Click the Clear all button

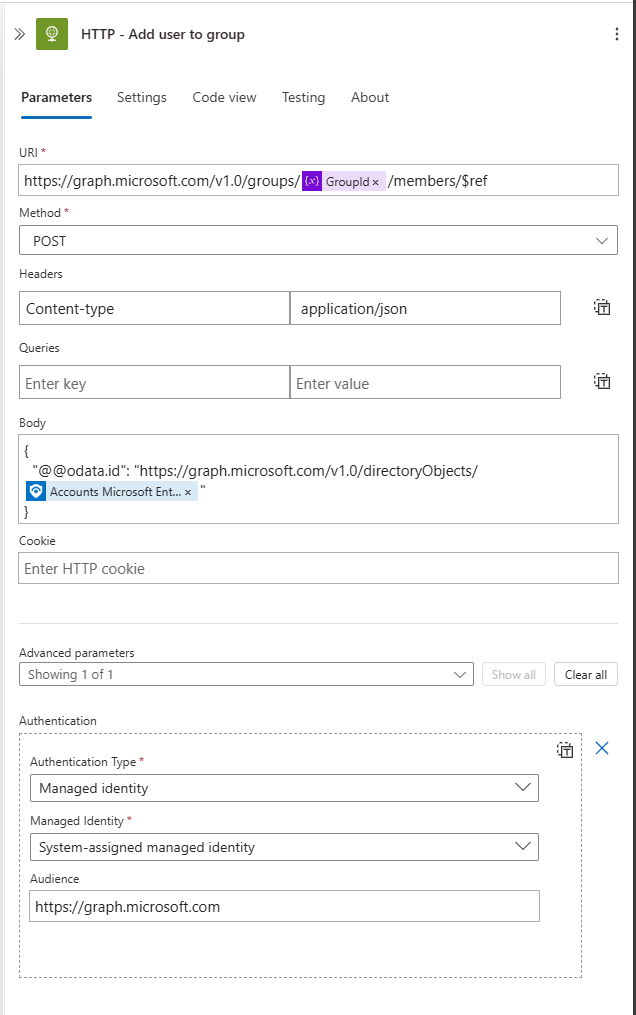click(x=586, y=674)
